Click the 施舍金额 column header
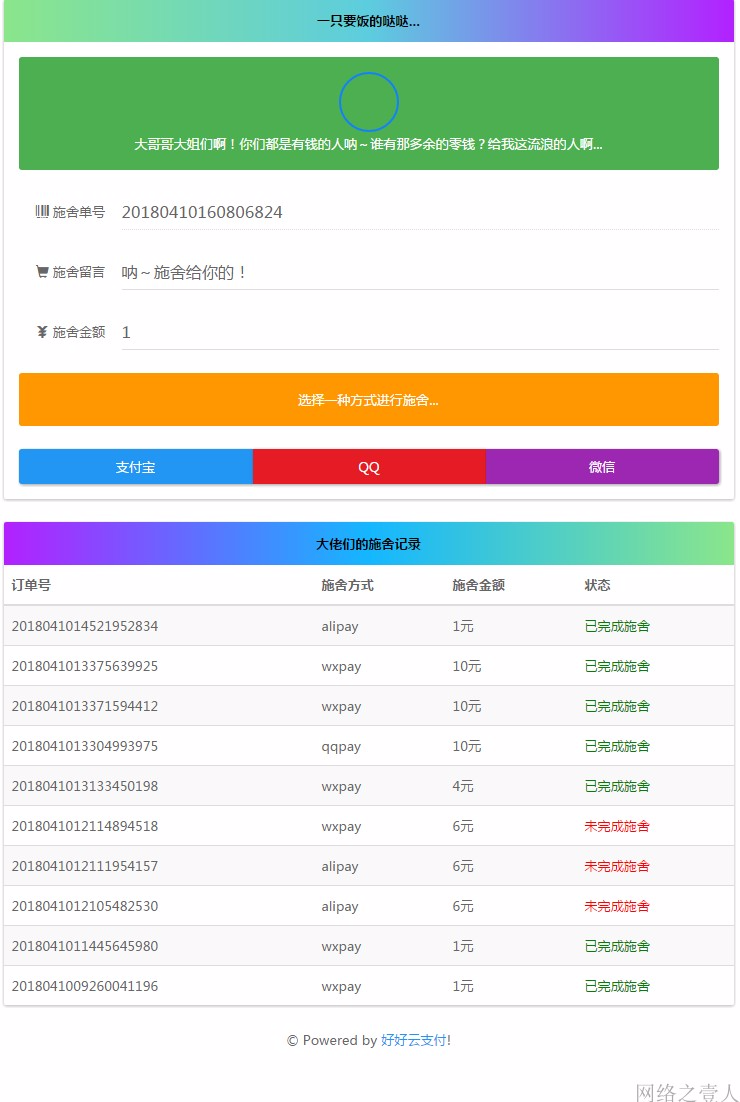740x1102 pixels. pyautogui.click(x=479, y=585)
